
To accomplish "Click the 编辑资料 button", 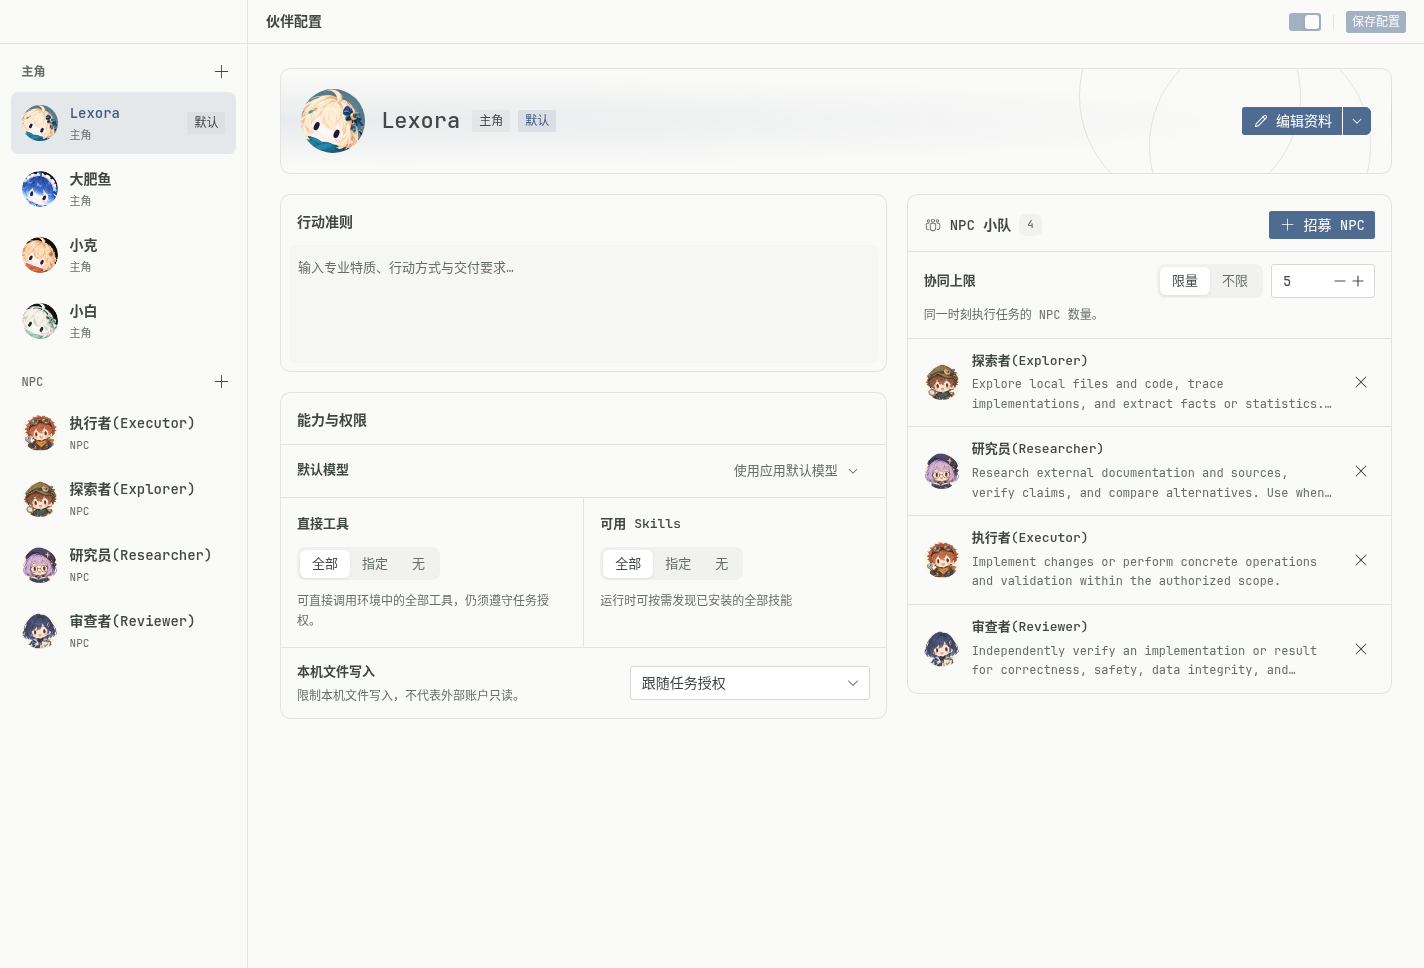I will [x=1292, y=121].
